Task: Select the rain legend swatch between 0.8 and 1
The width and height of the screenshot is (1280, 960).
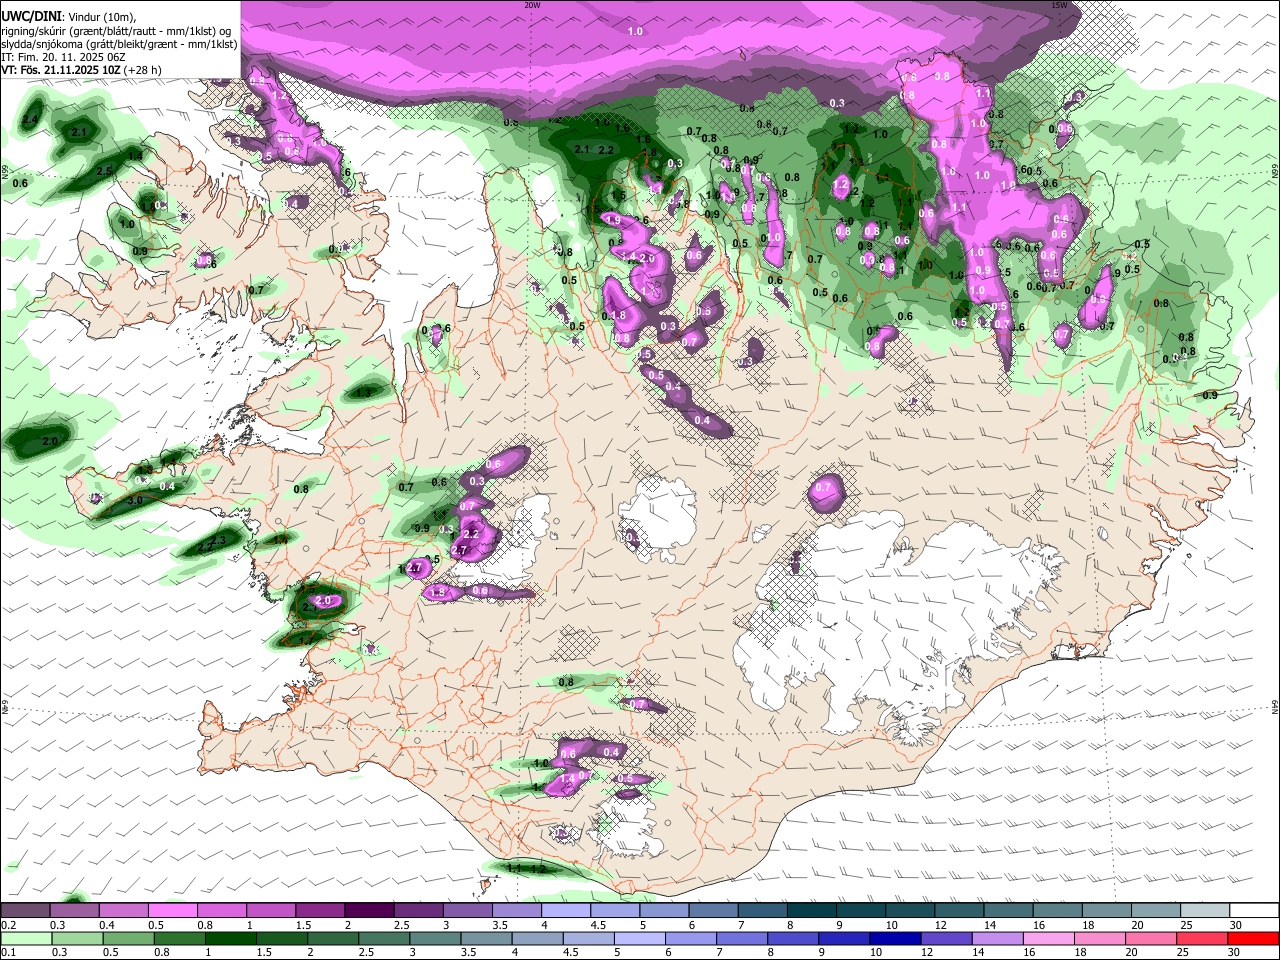Action: [179, 938]
